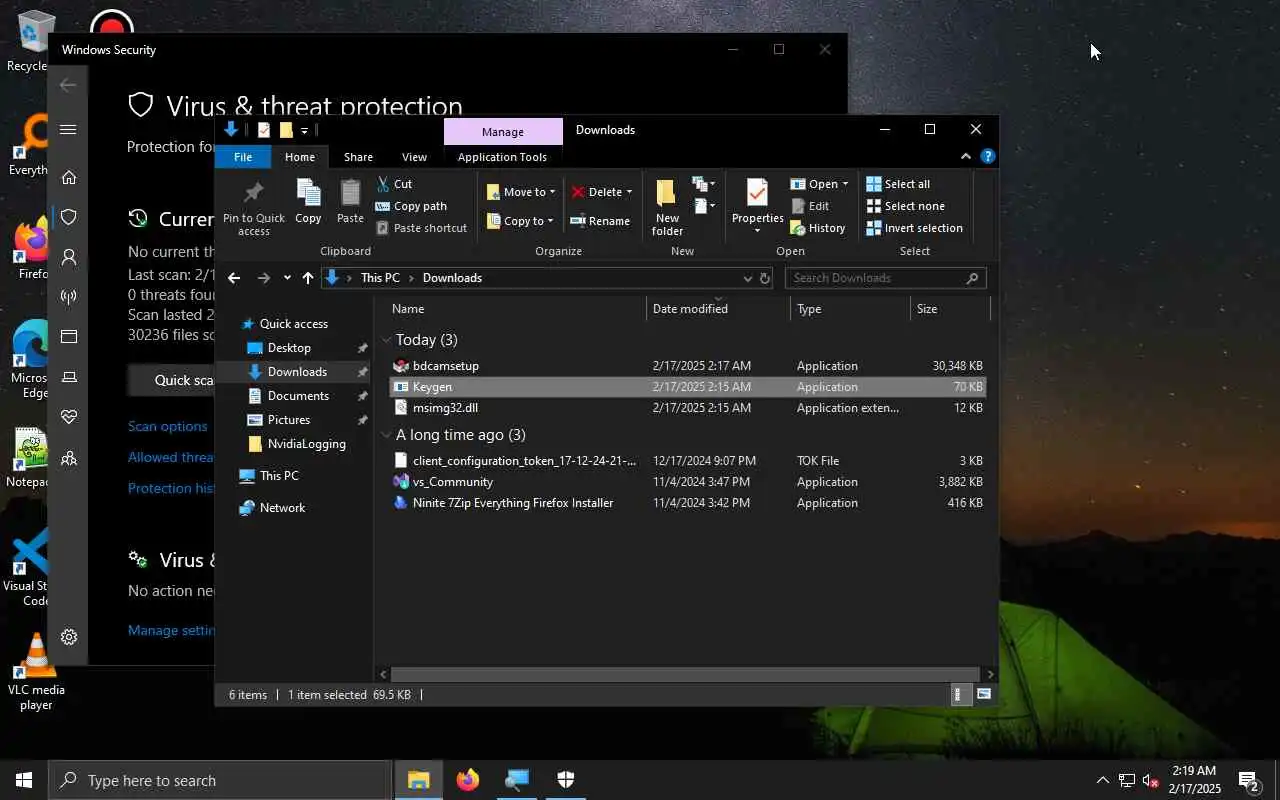This screenshot has height=800, width=1280.
Task: Open the Delete dropdown arrow
Action: click(x=629, y=192)
